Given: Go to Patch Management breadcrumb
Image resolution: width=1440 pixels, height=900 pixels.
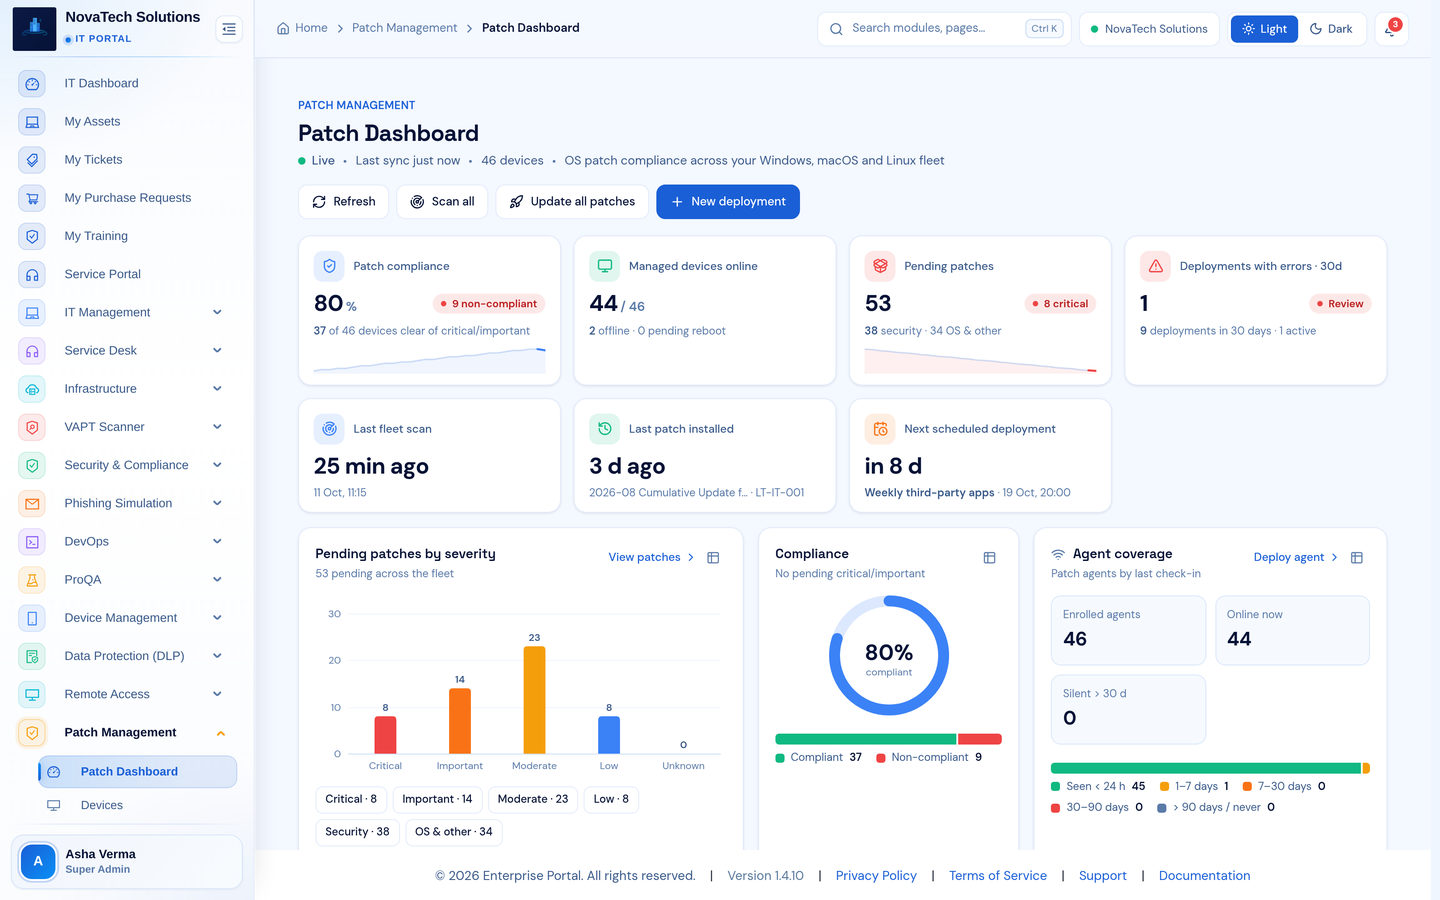Looking at the screenshot, I should pyautogui.click(x=404, y=28).
